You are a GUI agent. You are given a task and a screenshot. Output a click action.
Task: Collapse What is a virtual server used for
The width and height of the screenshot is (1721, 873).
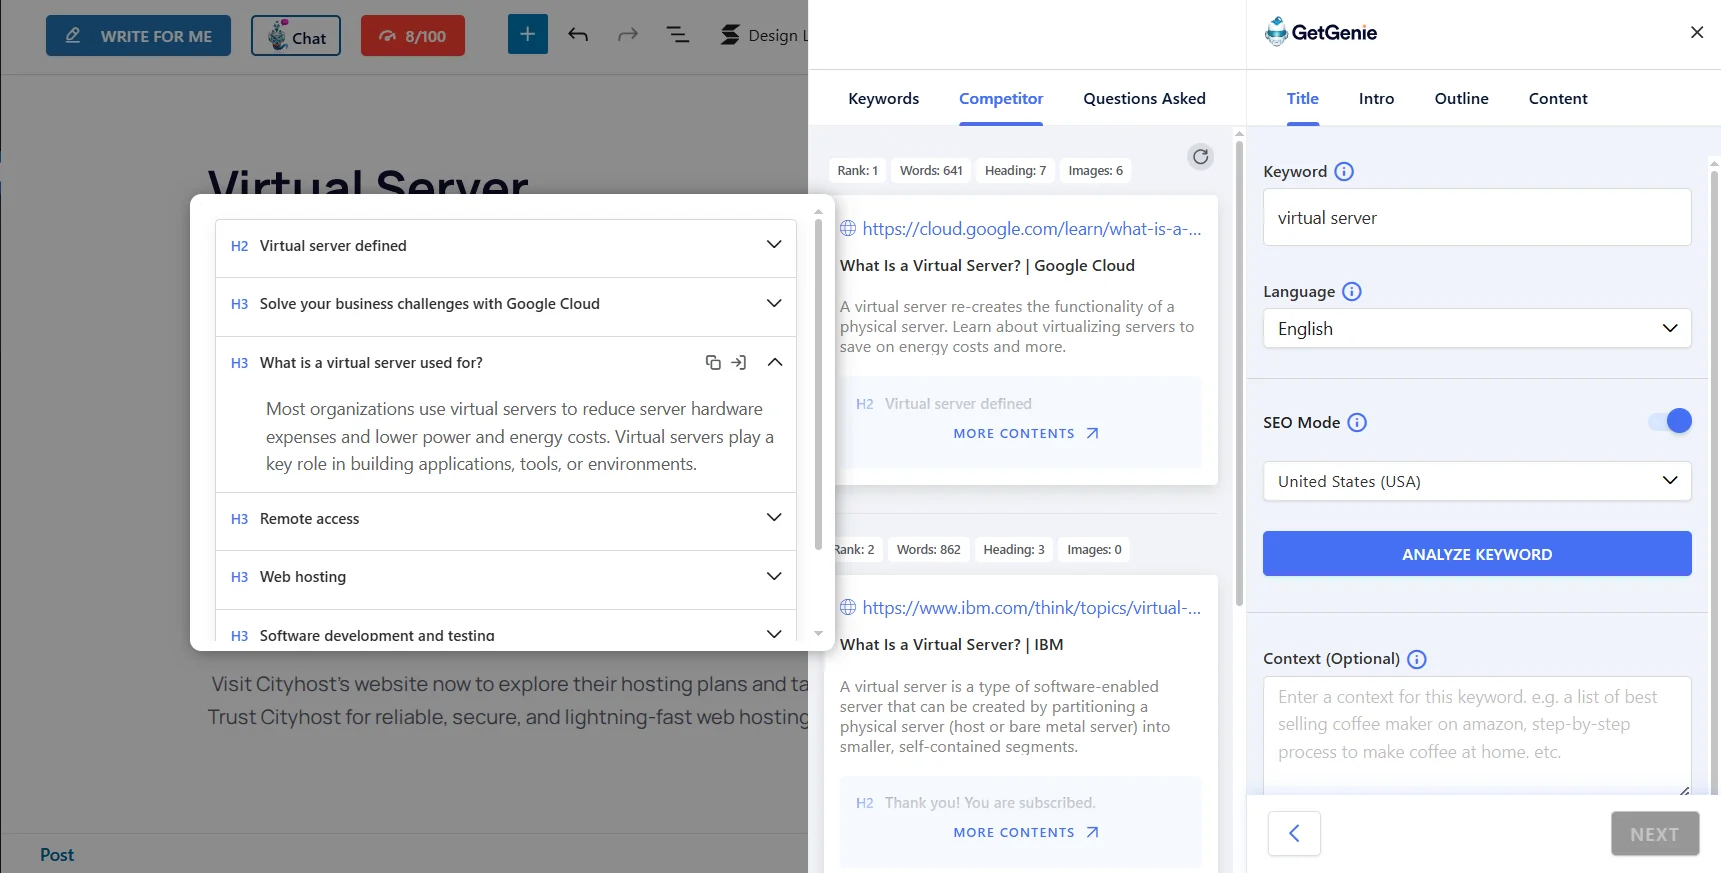[775, 362]
